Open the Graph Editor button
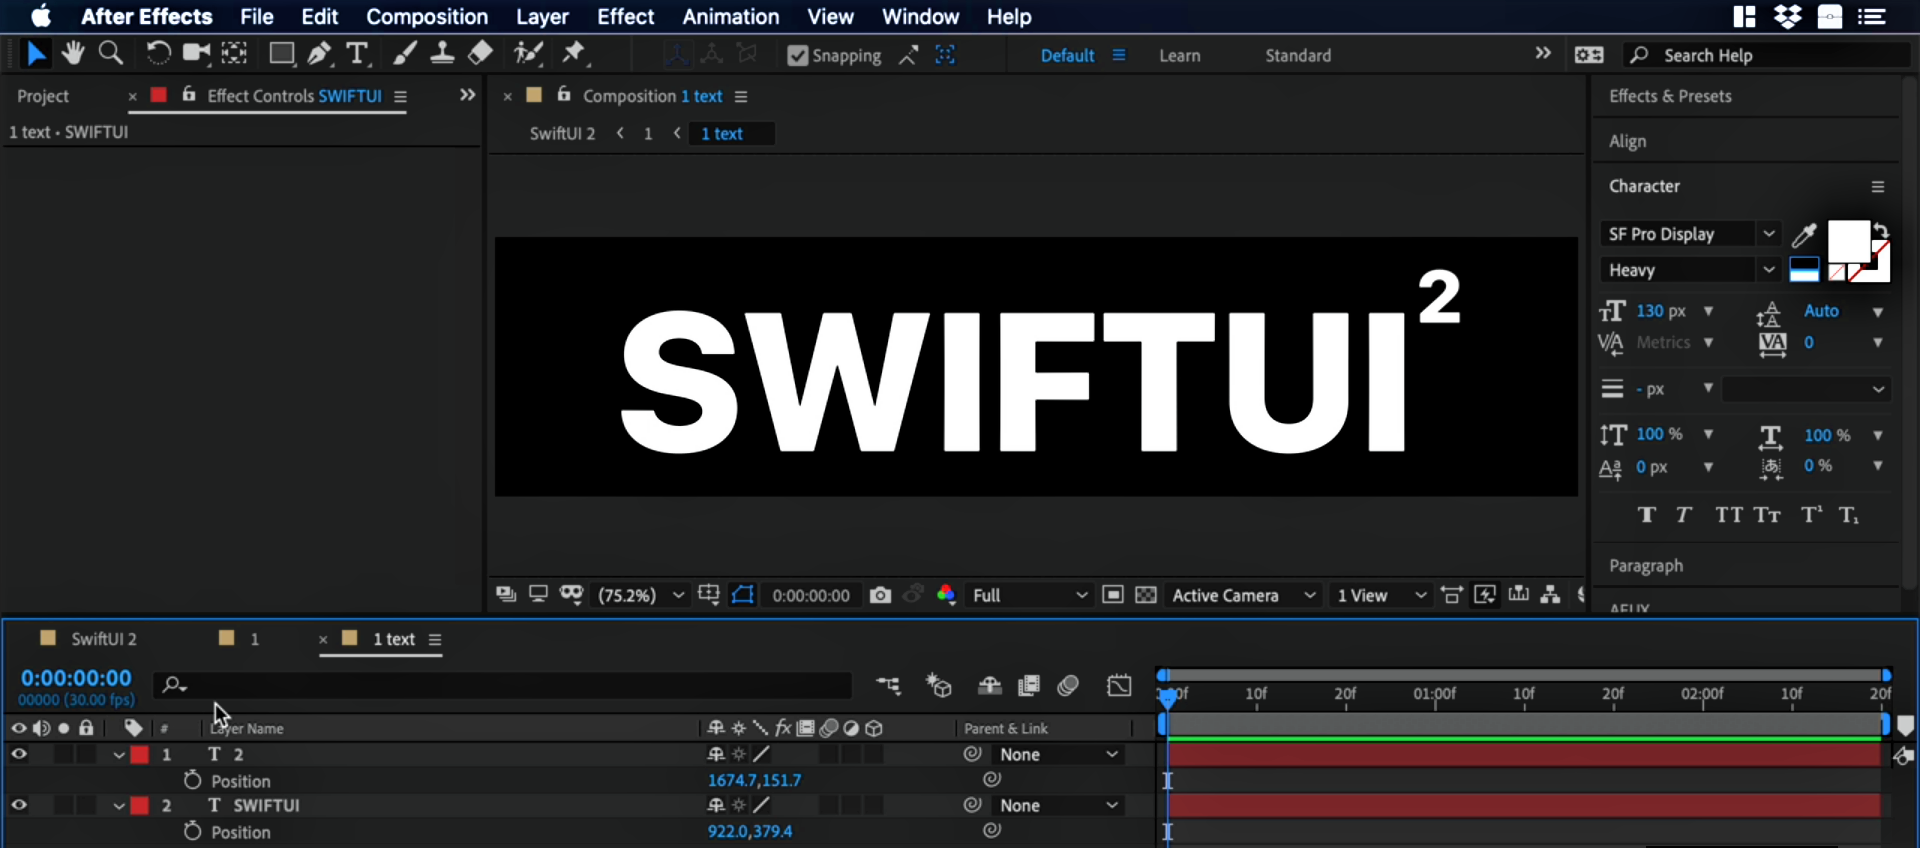Screen dimensions: 1920x848 [x=1120, y=686]
